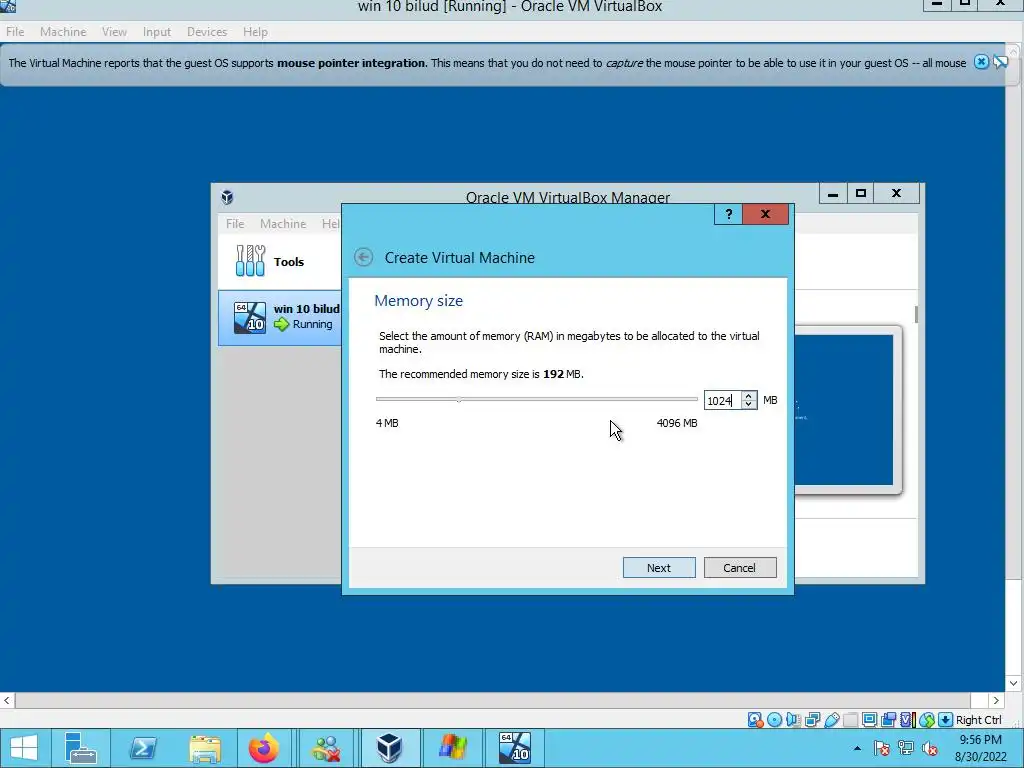Maximize the VirtualBox Manager window
Viewport: 1024px width, 768px height.
pyautogui.click(x=861, y=193)
